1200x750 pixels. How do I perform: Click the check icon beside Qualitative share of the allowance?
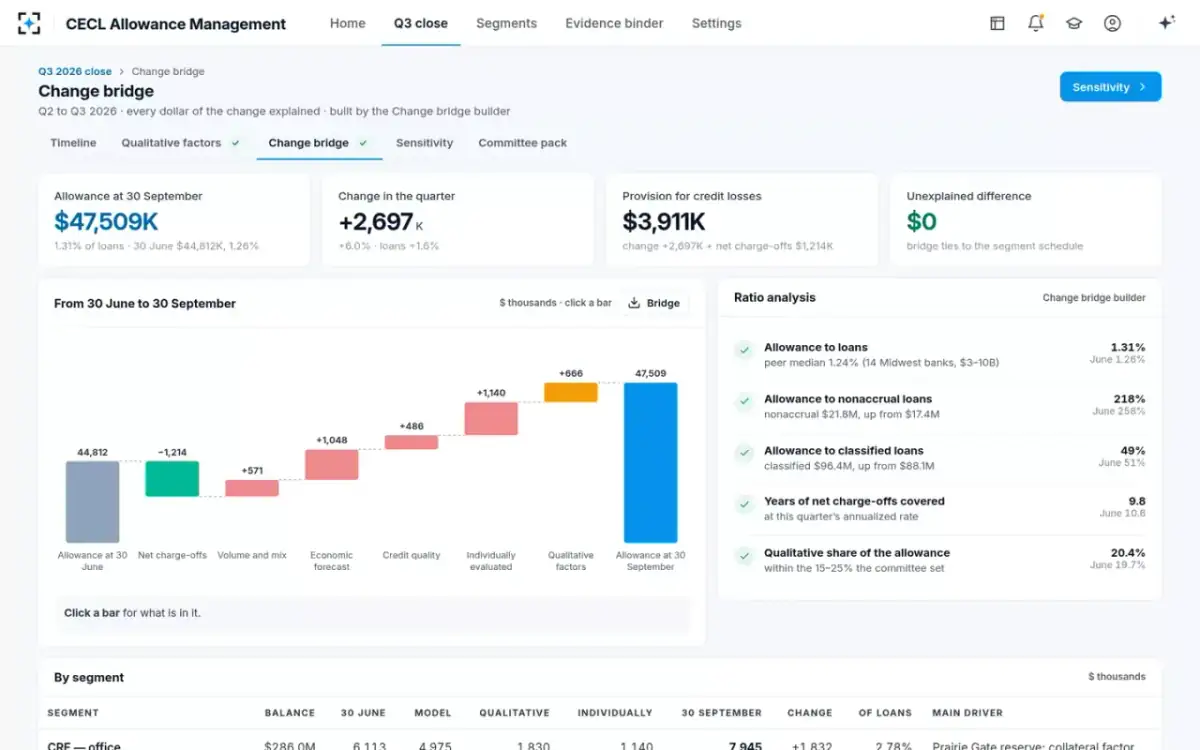[x=744, y=555]
